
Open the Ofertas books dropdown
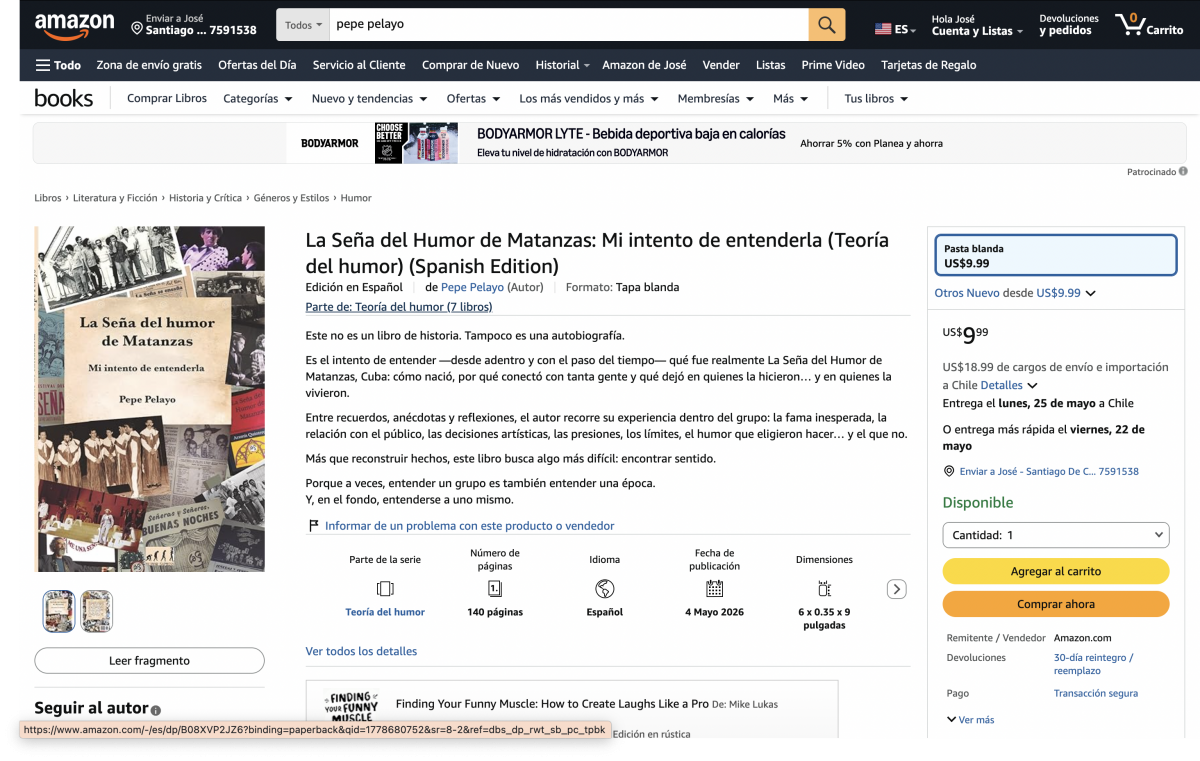[473, 99]
